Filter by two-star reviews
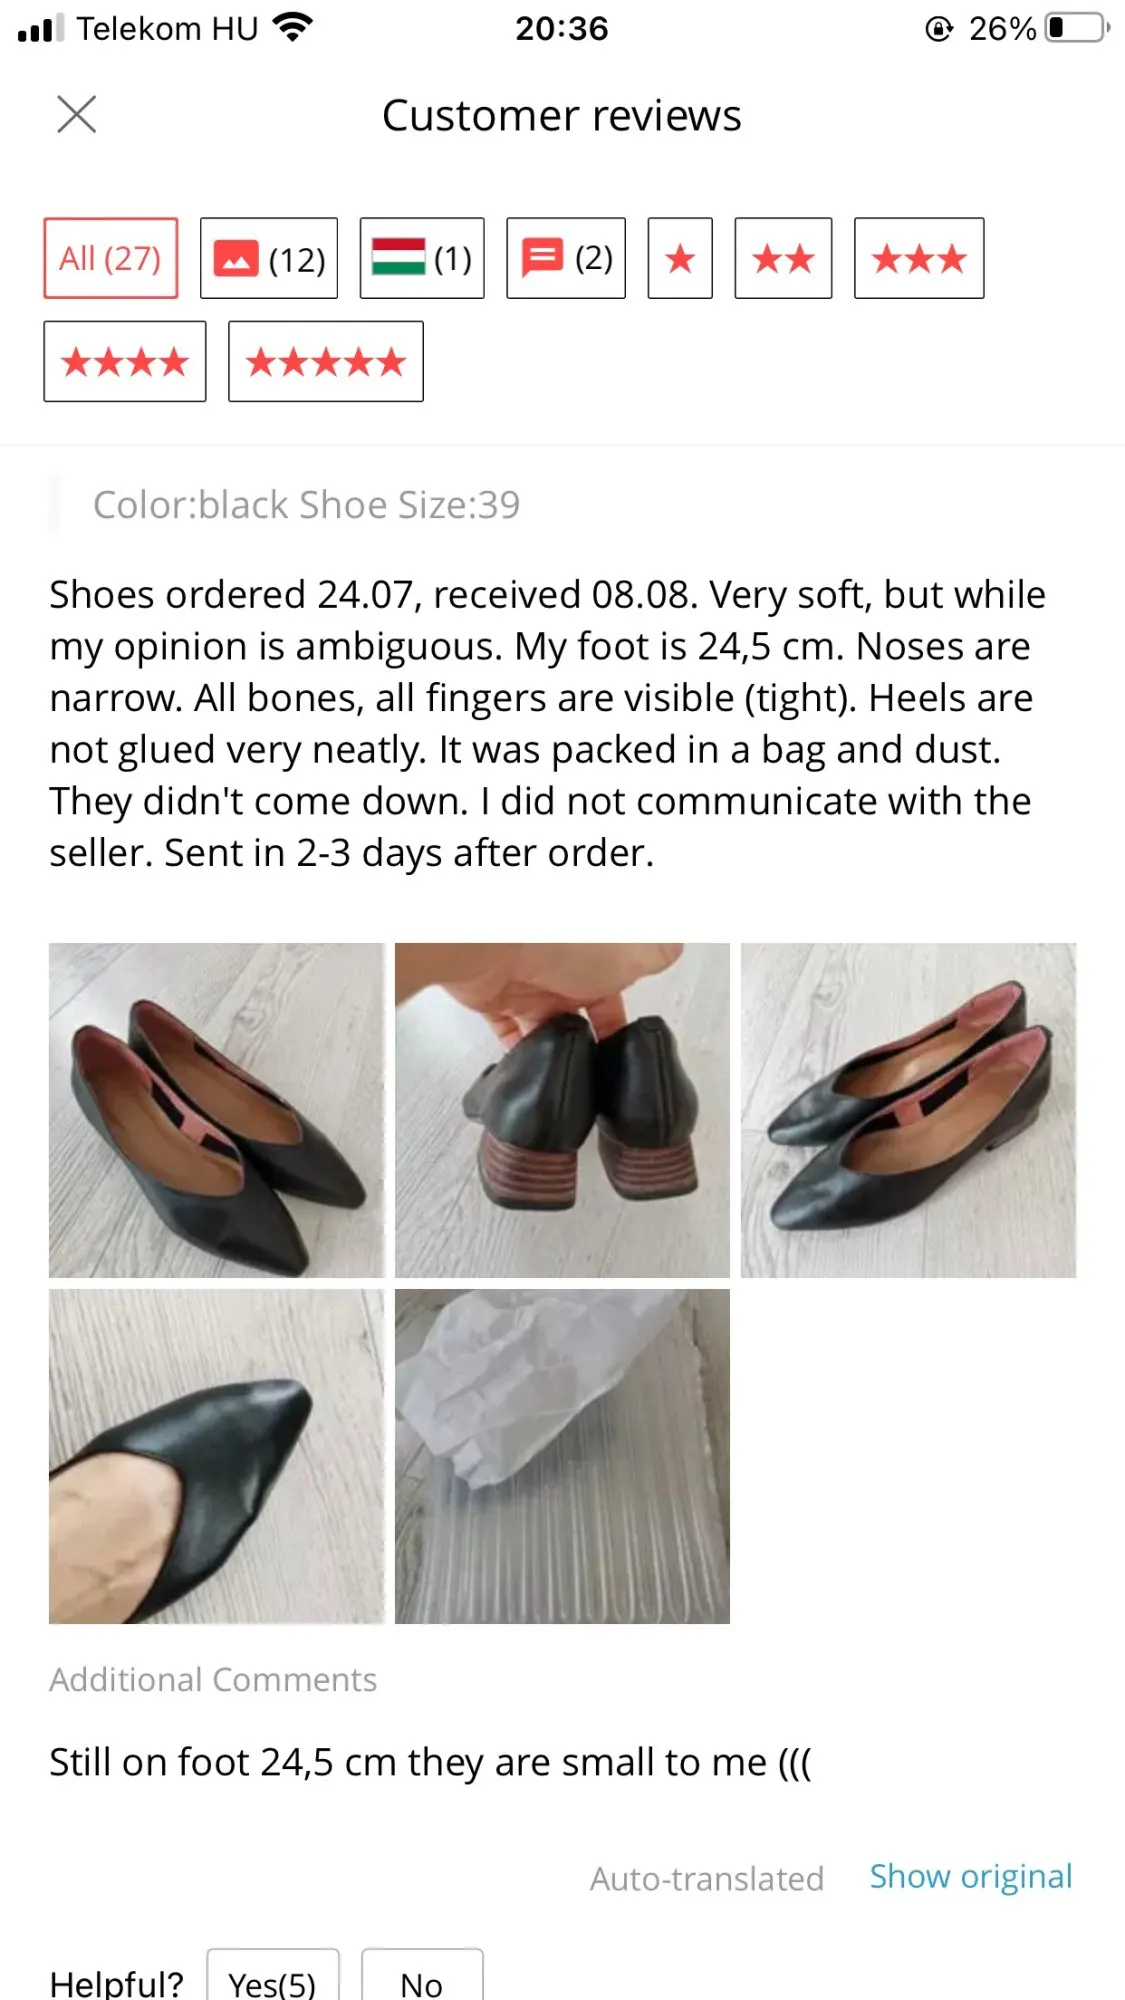 (x=783, y=258)
